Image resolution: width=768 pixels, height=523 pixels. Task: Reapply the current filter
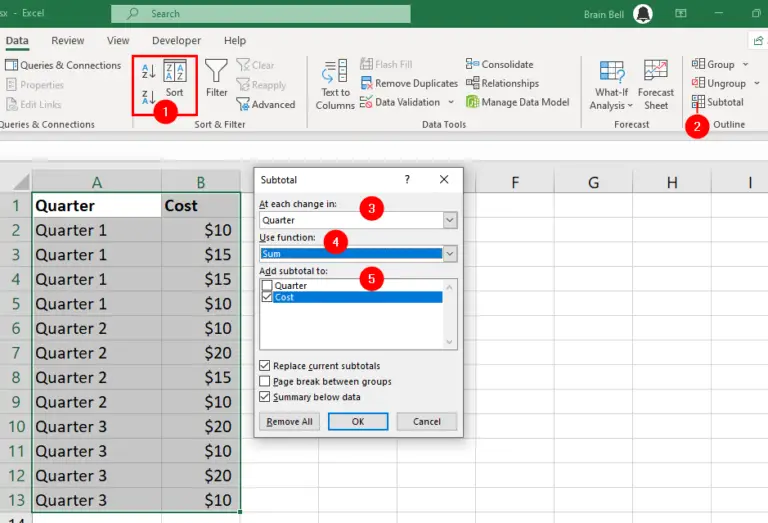point(261,85)
